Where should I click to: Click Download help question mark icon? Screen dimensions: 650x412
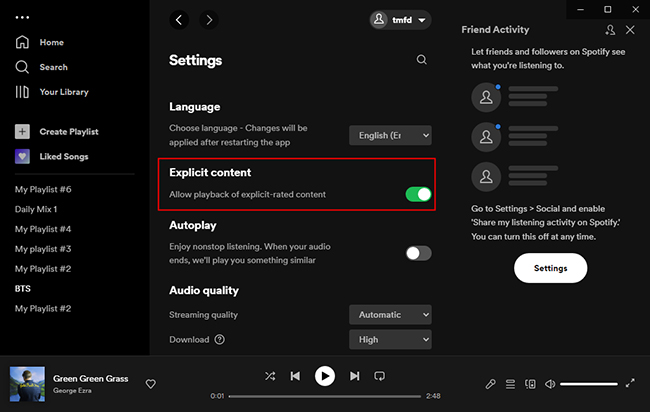[220, 339]
